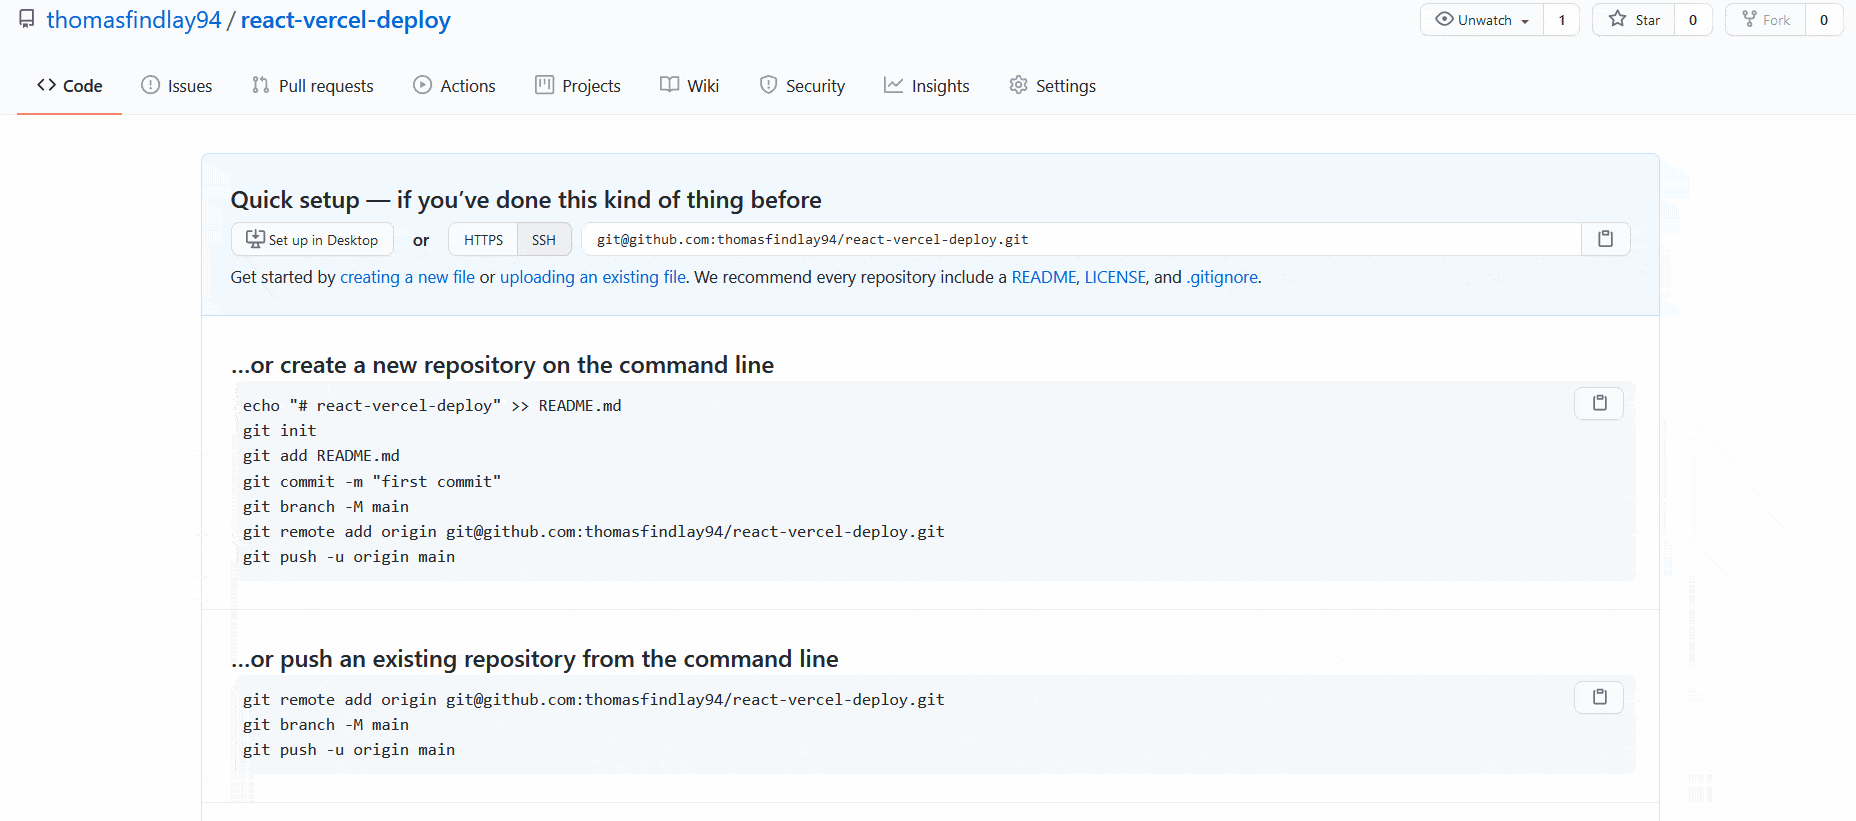This screenshot has height=821, width=1856.
Task: Copy the create new repository commands
Action: (1599, 403)
